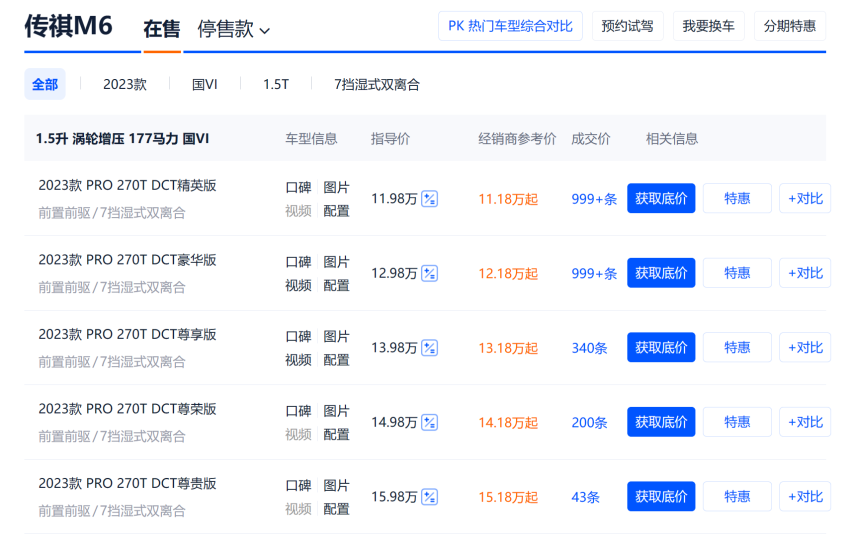Filter by 2023款
This screenshot has height=550, width=852.
click(x=125, y=84)
